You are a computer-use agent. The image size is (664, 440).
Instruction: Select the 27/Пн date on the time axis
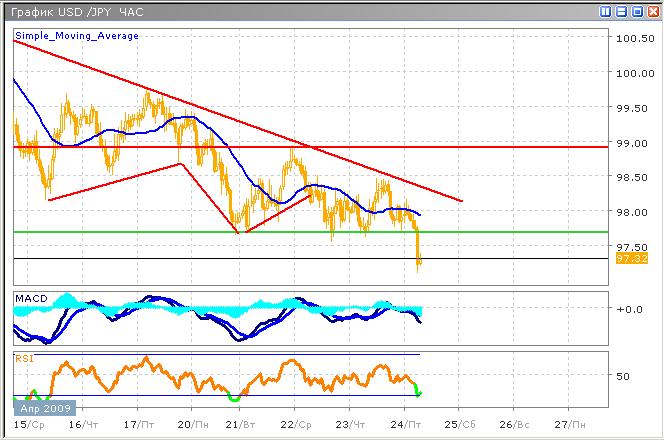click(566, 424)
